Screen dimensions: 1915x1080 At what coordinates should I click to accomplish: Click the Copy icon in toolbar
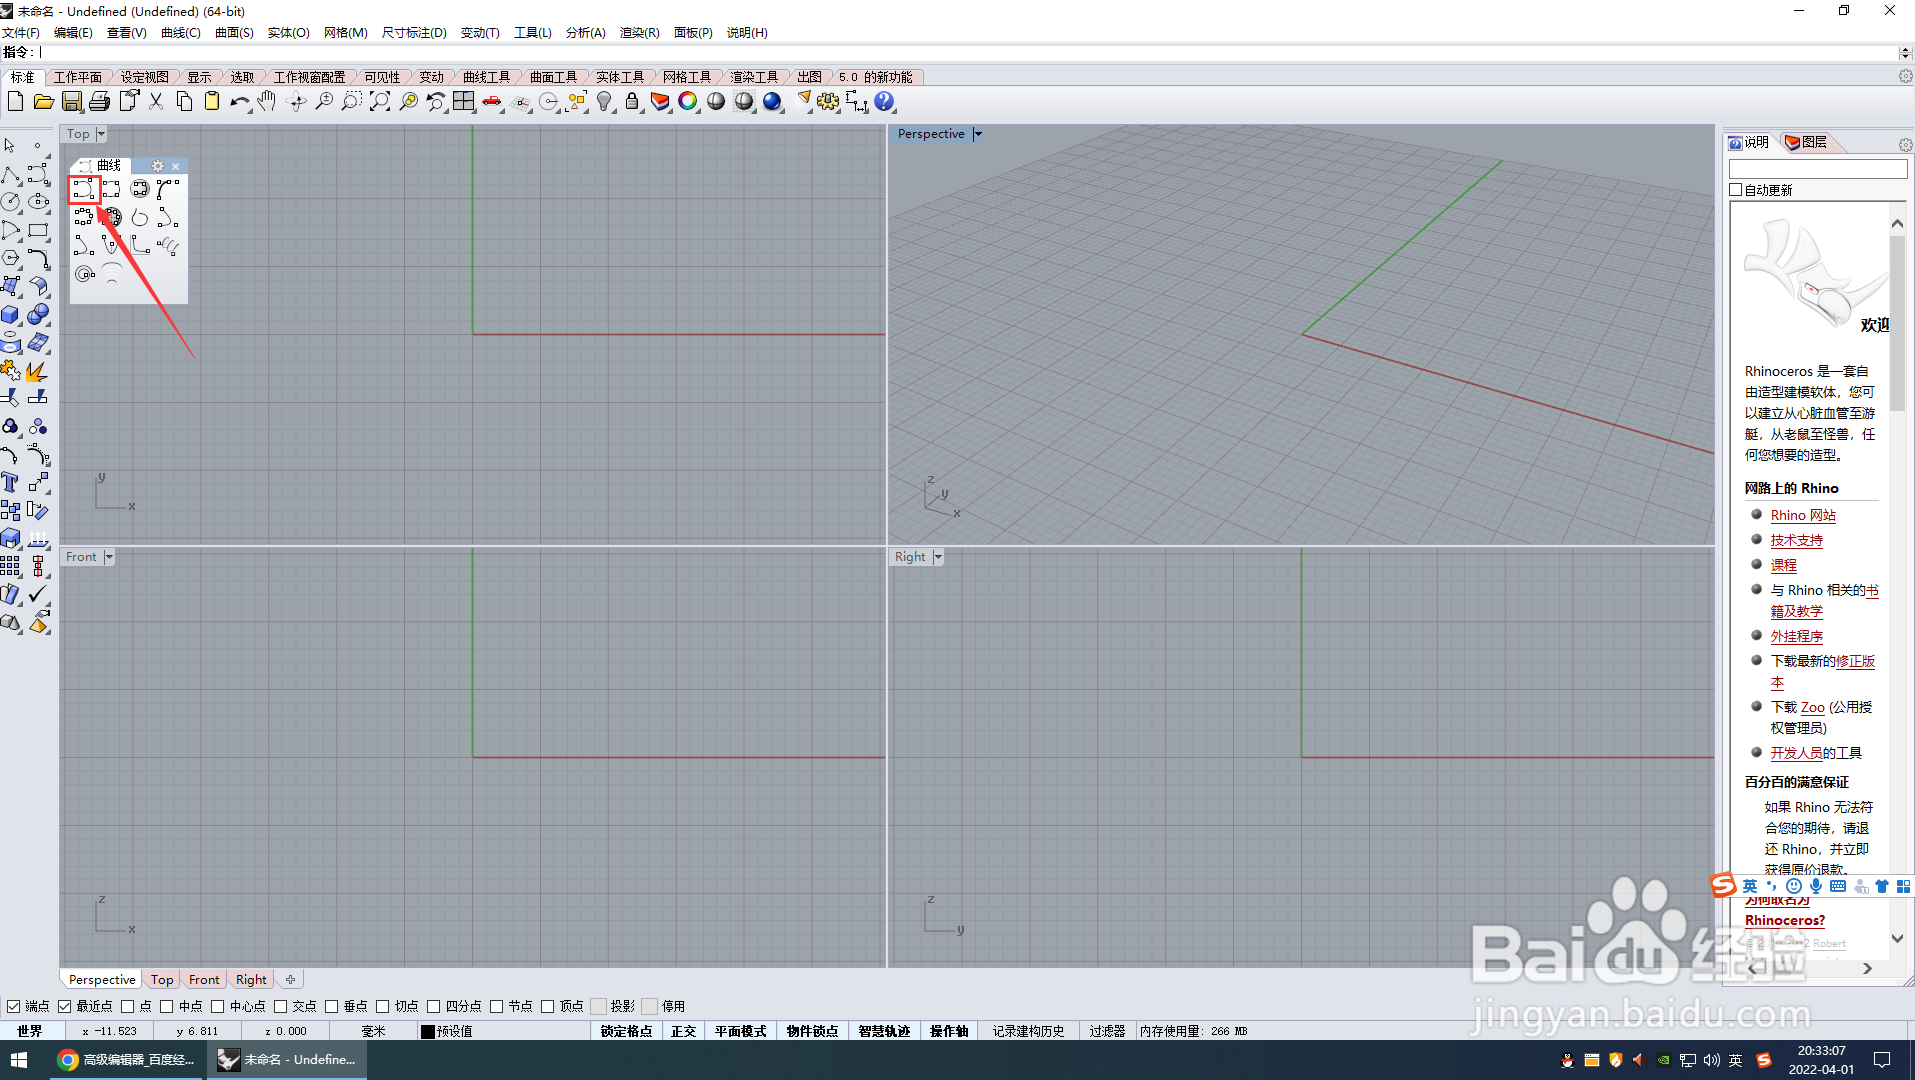coord(184,101)
